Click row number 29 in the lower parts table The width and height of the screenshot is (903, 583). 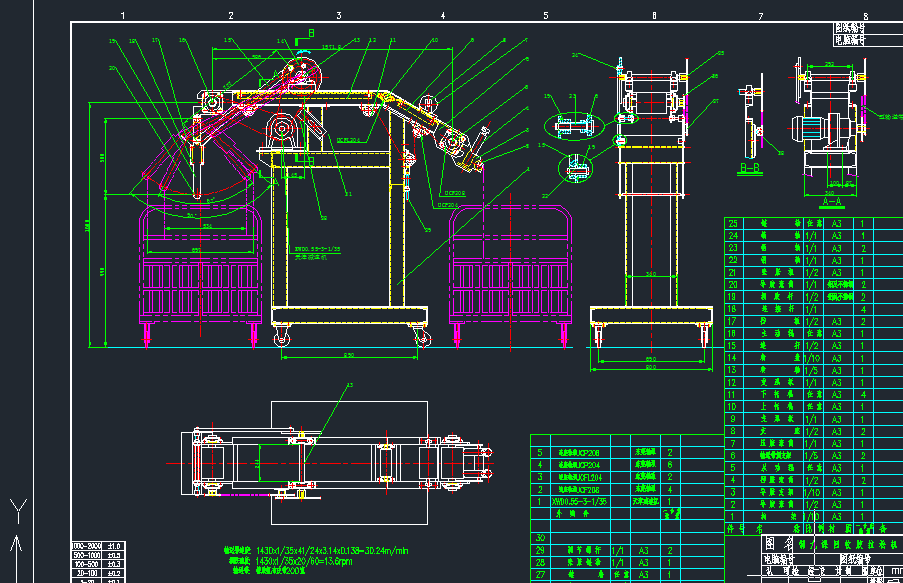point(540,550)
